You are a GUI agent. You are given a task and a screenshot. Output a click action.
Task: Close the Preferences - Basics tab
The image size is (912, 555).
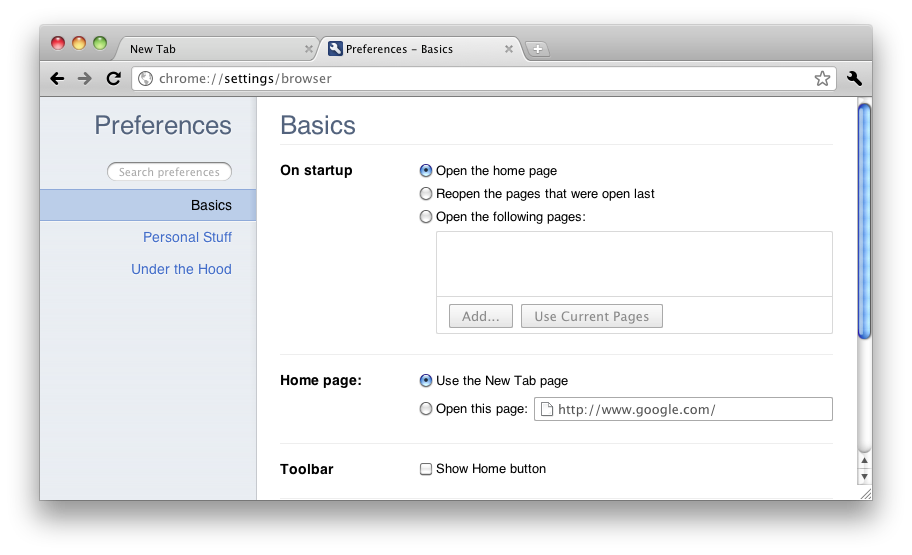[509, 49]
